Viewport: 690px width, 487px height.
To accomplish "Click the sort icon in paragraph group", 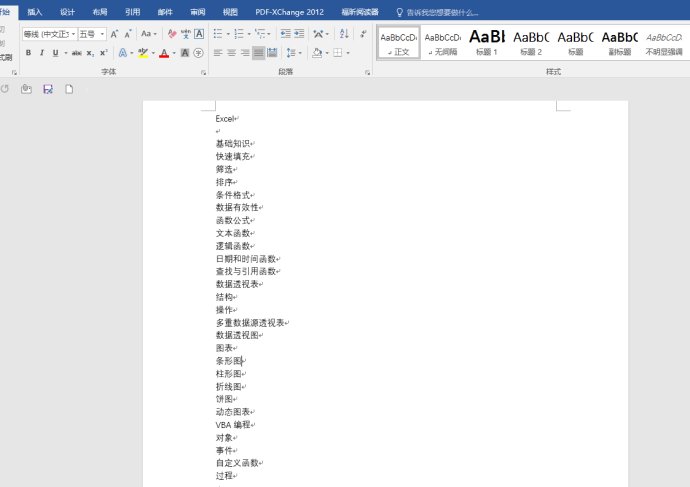I will coord(344,34).
